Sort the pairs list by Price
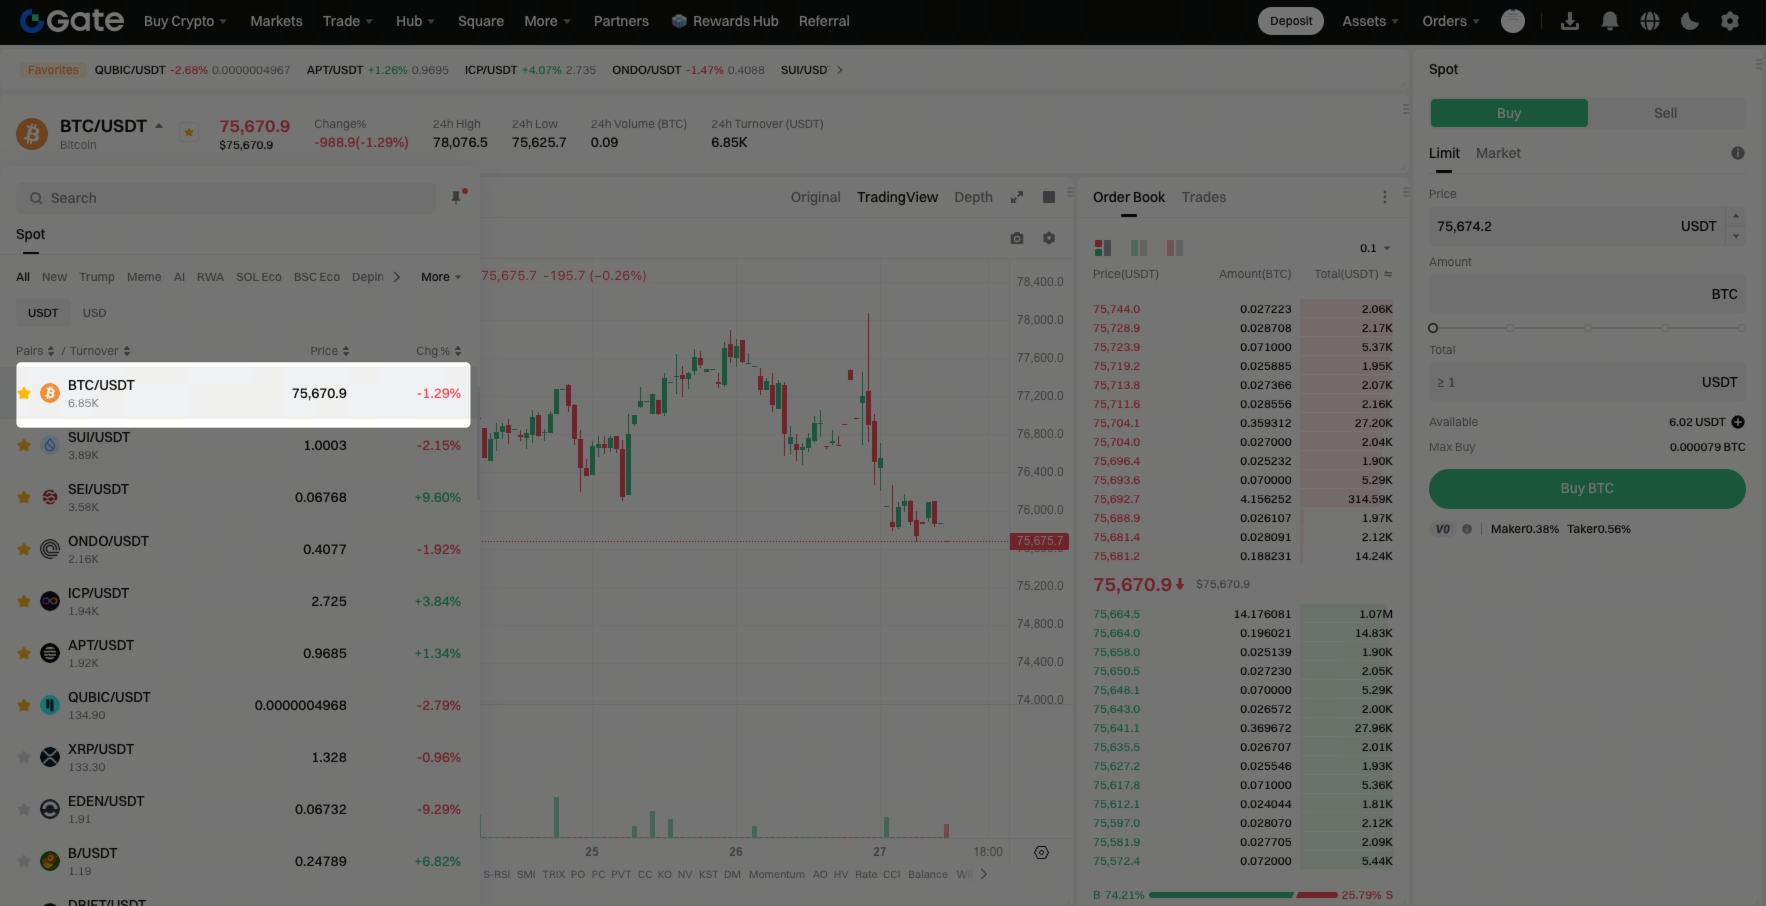Viewport: 1766px width, 906px height. click(x=329, y=351)
